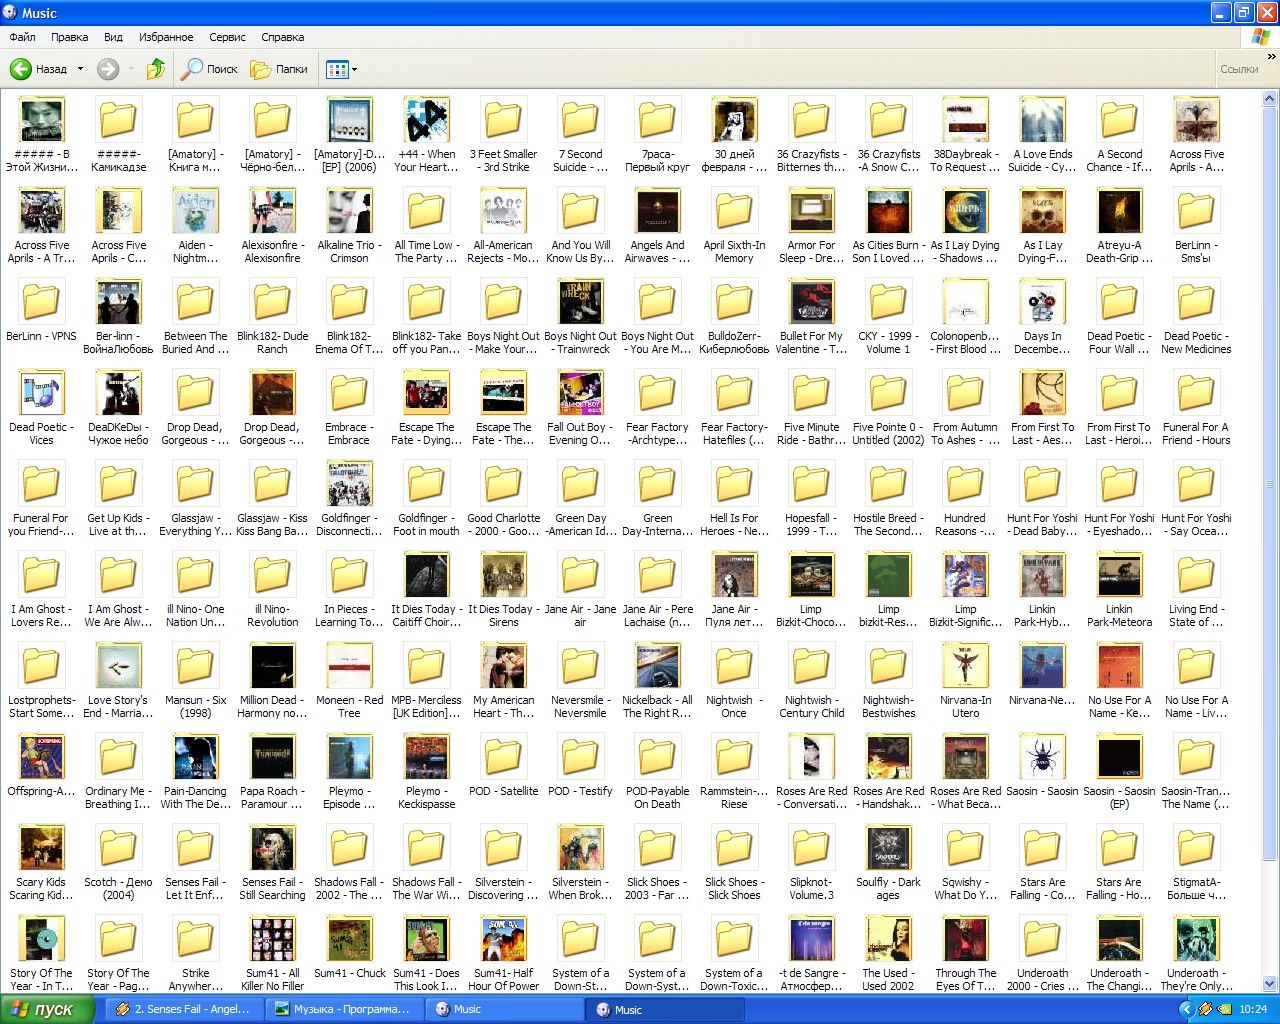The image size is (1280, 1024).
Task: Select Slipknot - Volume.3 folder
Action: (x=811, y=863)
